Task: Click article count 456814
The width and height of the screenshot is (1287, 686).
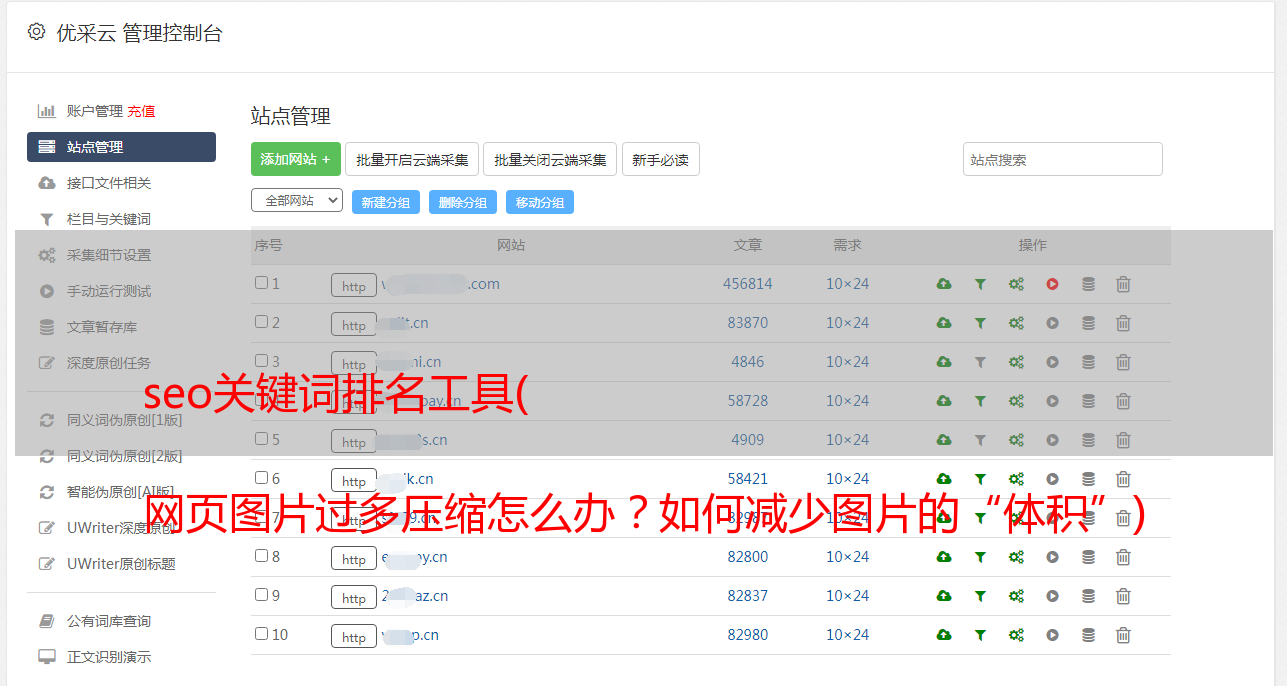Action: tap(748, 284)
